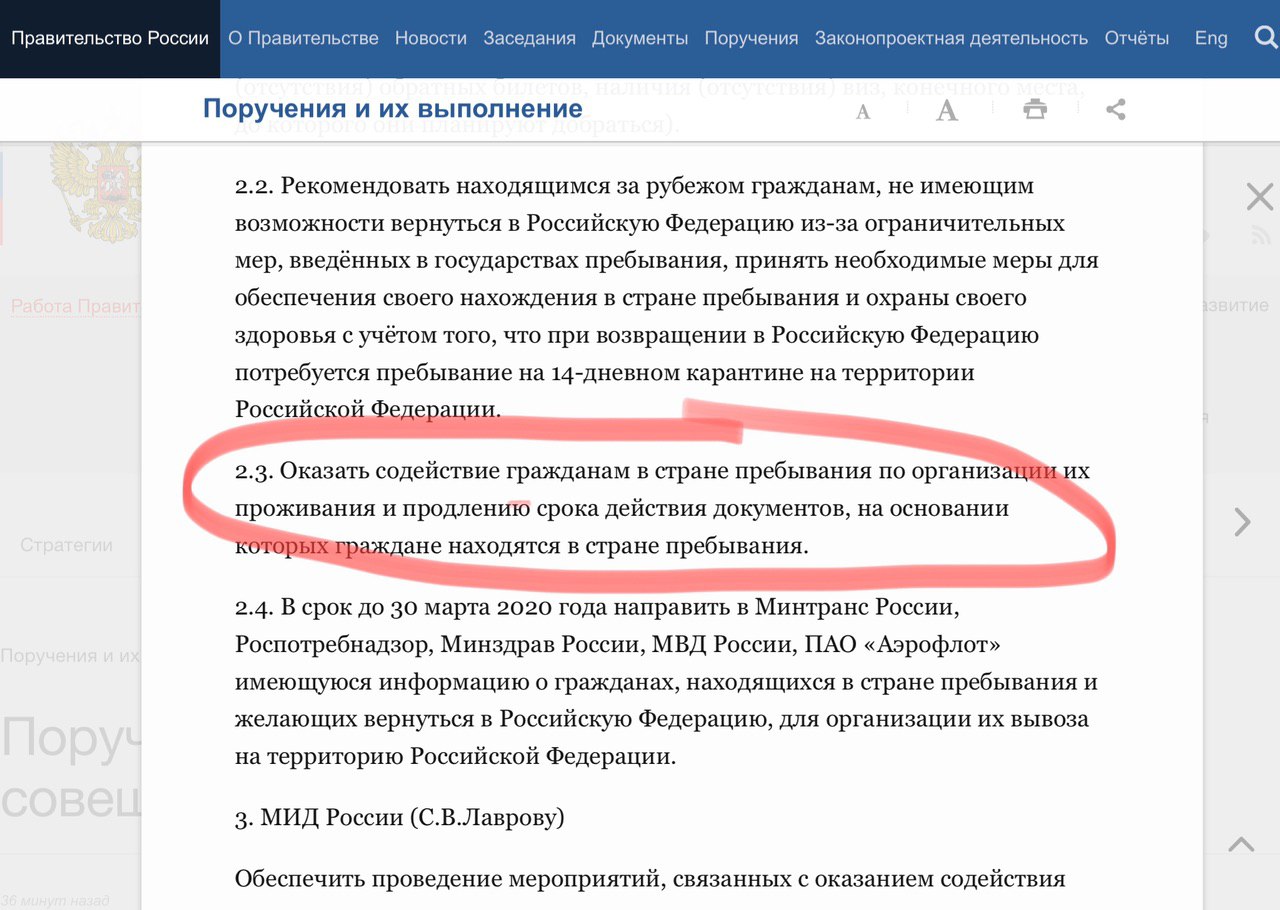Open the search magnifier icon
1280x910 pixels.
tap(1264, 38)
